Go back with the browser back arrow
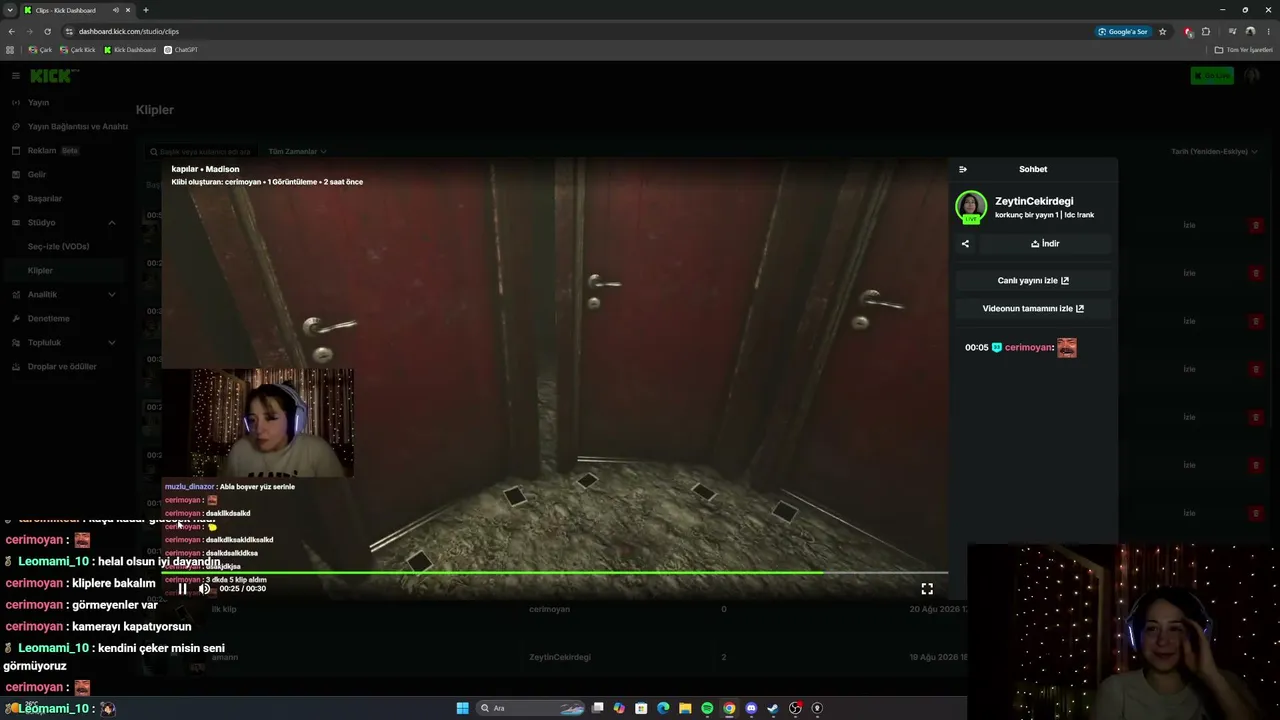The height and width of the screenshot is (720, 1280). click(12, 32)
